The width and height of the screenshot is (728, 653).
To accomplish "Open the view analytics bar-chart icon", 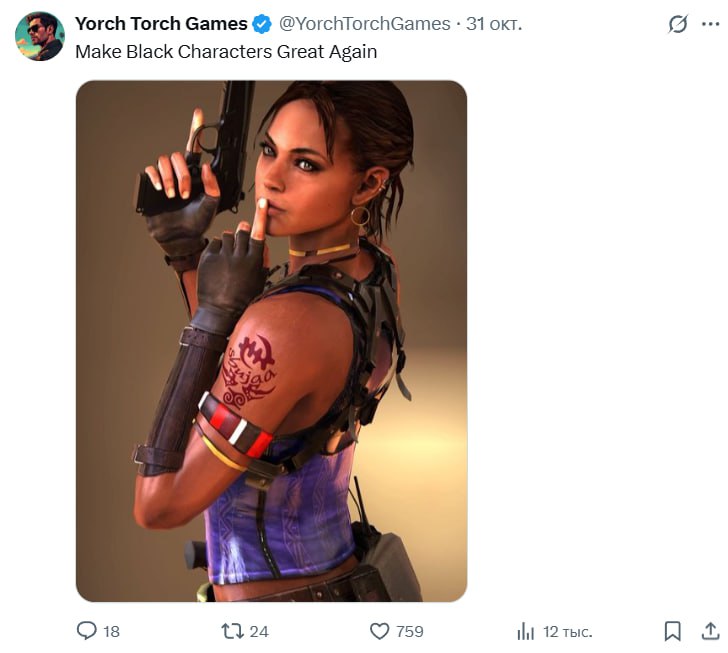I will (x=526, y=632).
